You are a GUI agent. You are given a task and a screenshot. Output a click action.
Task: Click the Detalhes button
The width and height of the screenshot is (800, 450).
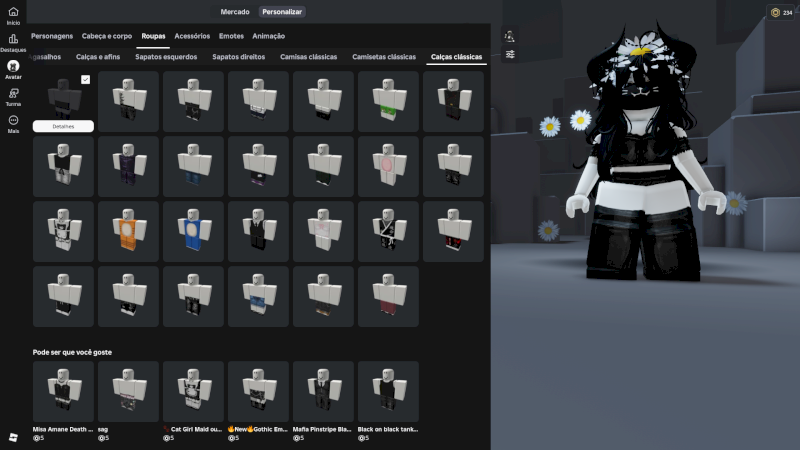click(x=63, y=126)
